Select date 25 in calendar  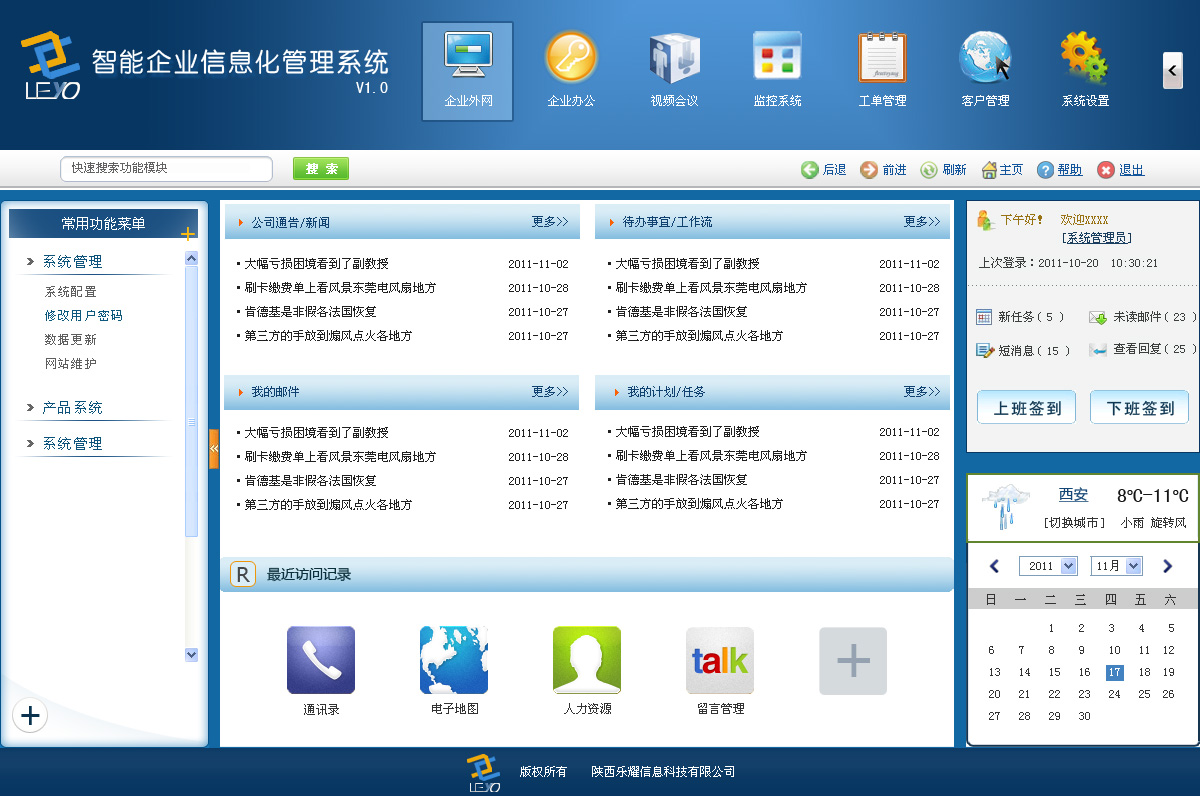click(x=1144, y=694)
